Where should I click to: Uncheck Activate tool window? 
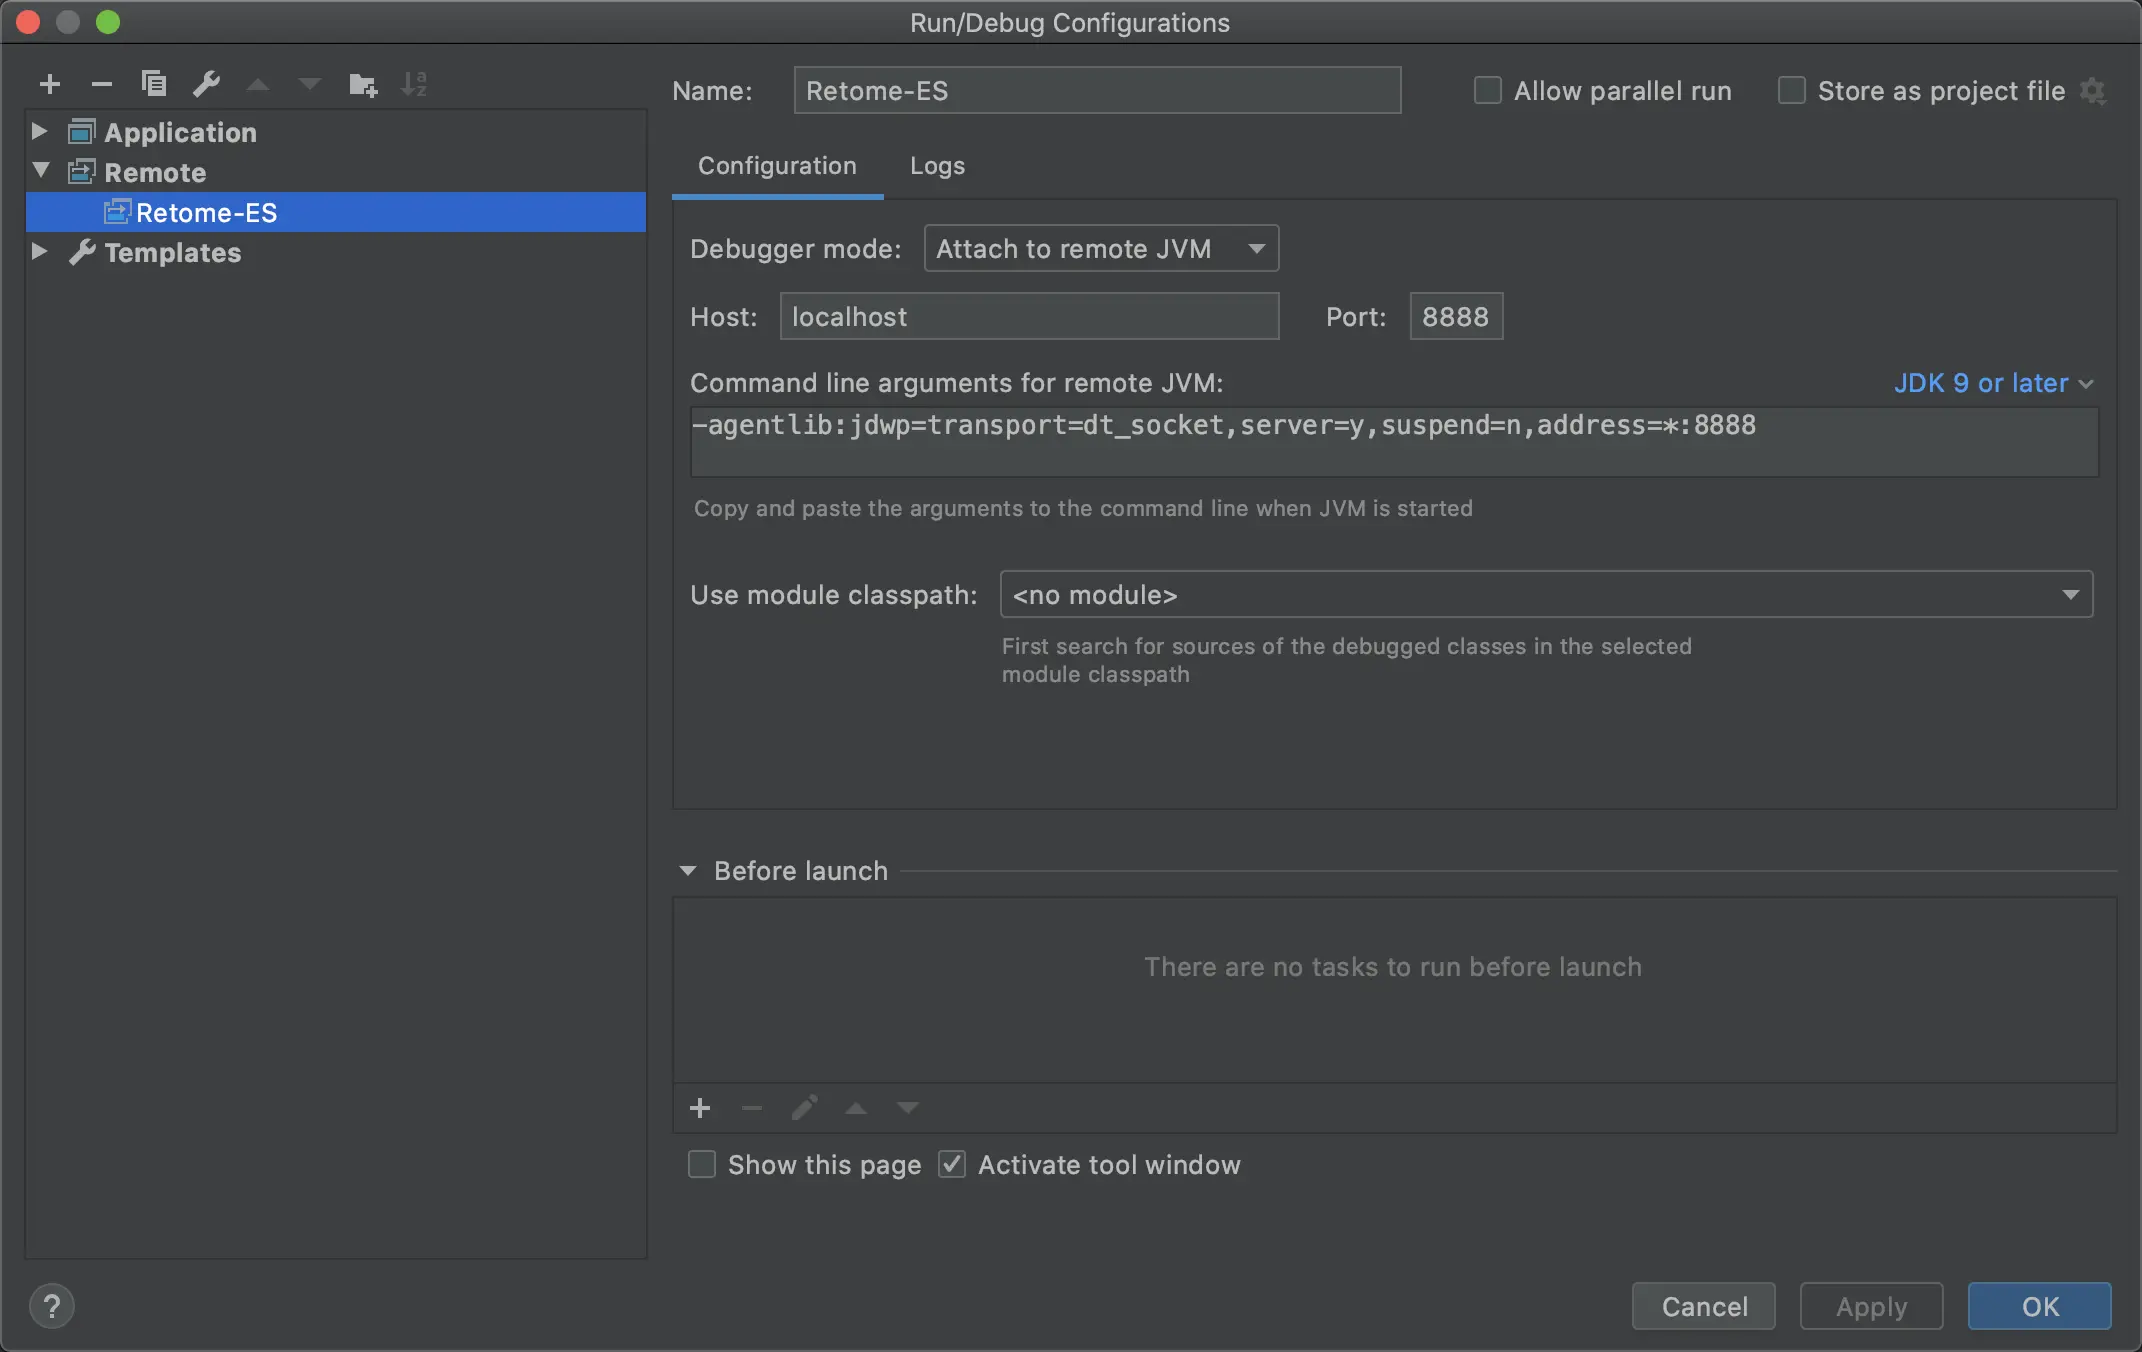(x=952, y=1165)
